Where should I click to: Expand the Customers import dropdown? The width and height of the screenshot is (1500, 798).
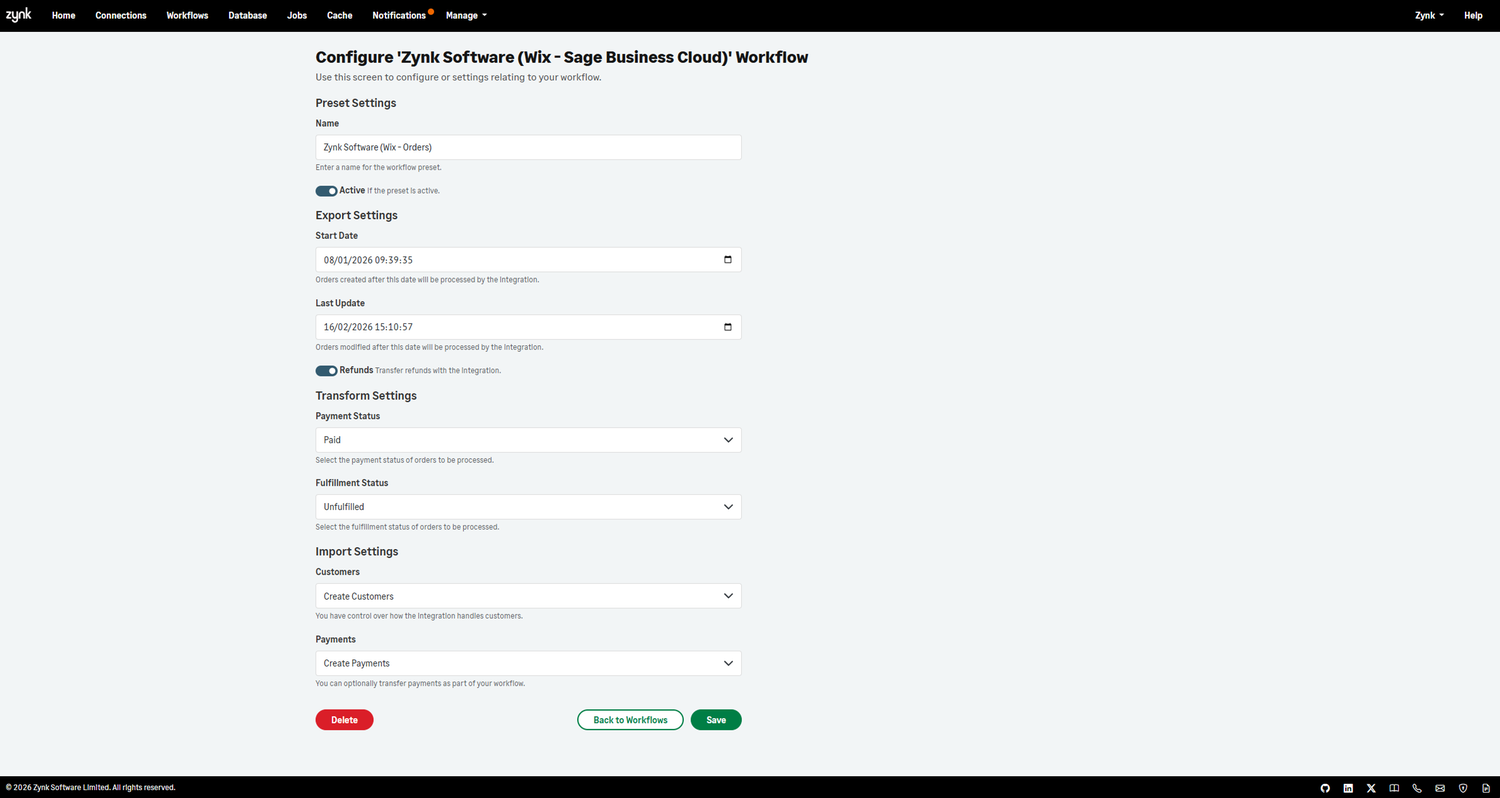[528, 595]
